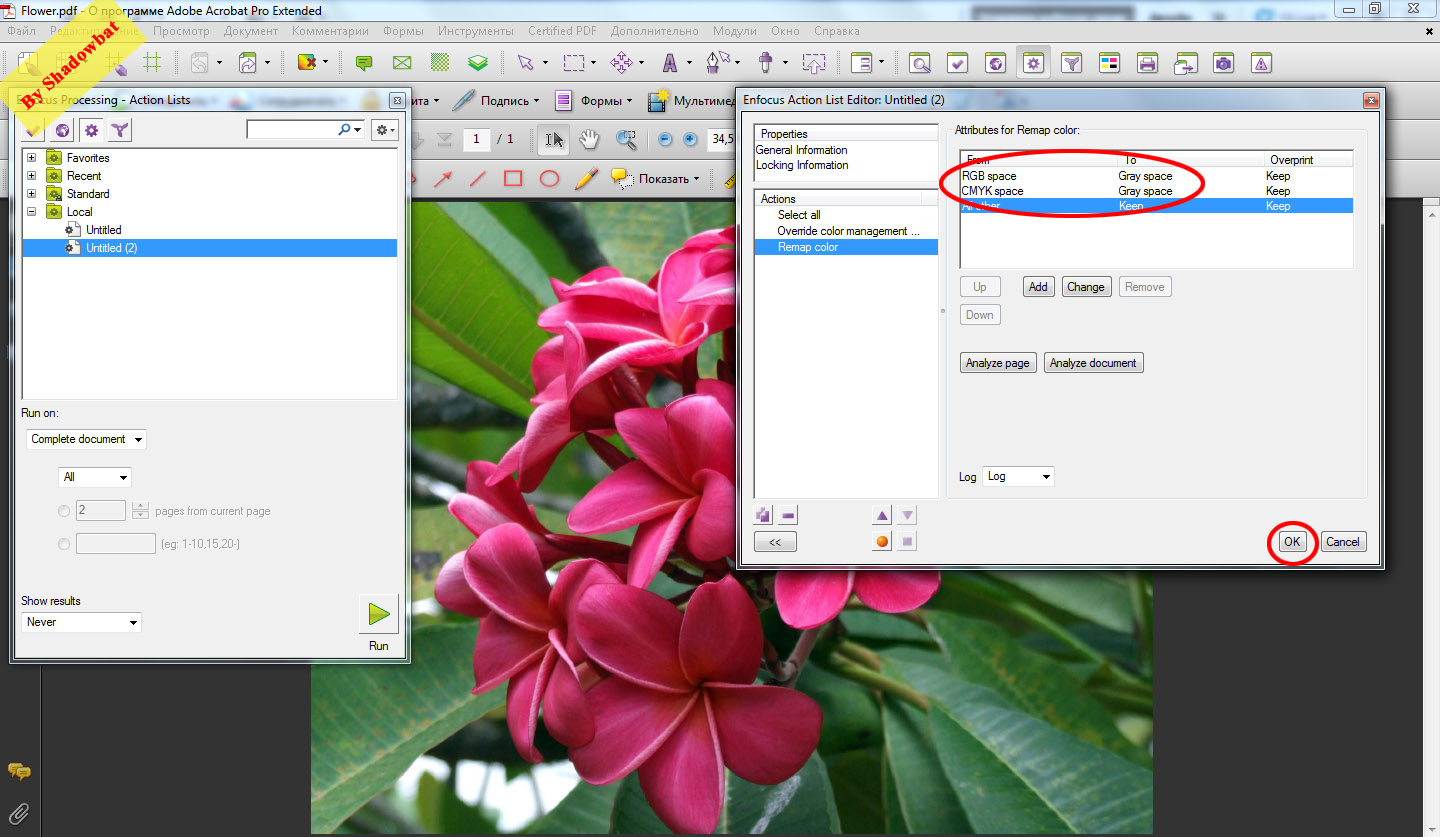Select the PitStop object selection arrow tool
The image size is (1440, 837).
[x=525, y=63]
